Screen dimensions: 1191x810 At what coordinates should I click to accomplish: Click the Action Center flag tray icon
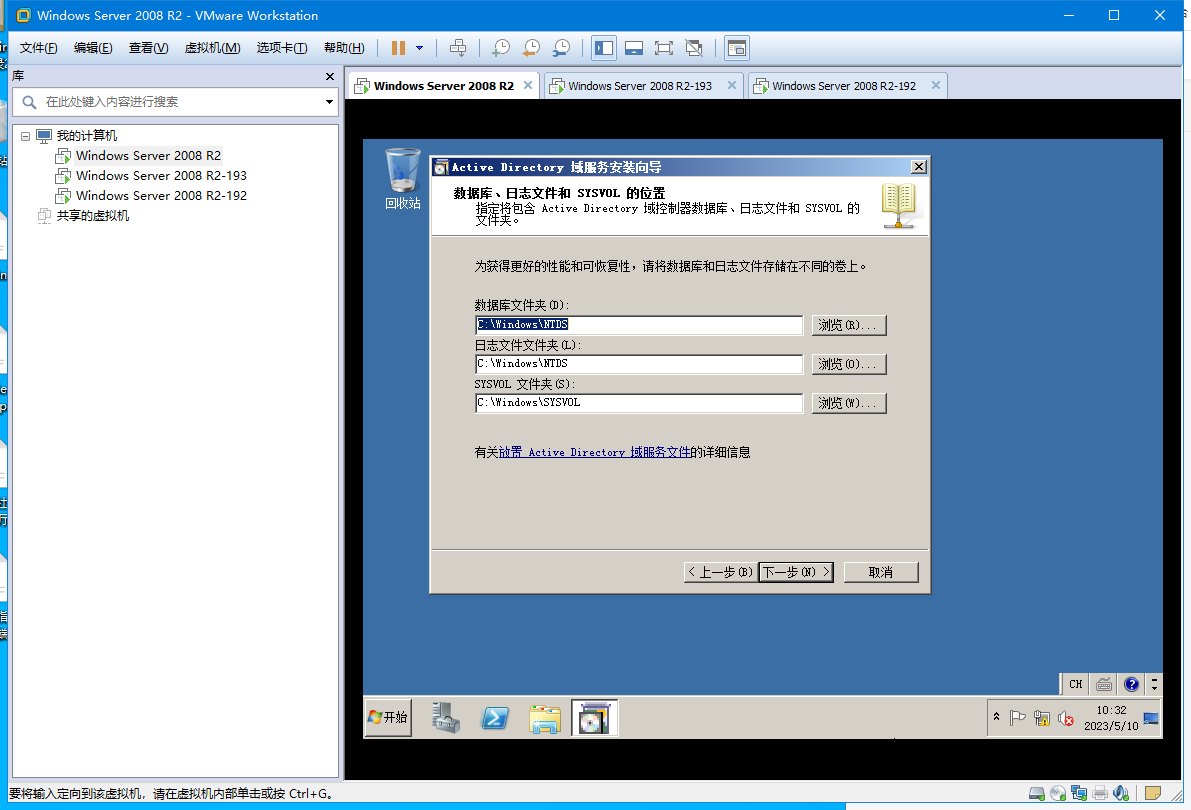coord(1018,718)
